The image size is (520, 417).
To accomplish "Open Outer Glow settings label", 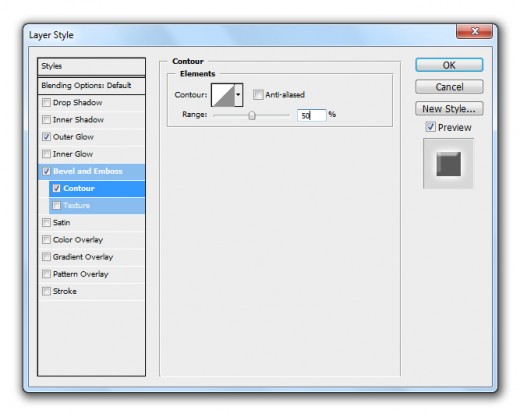I will click(x=73, y=137).
